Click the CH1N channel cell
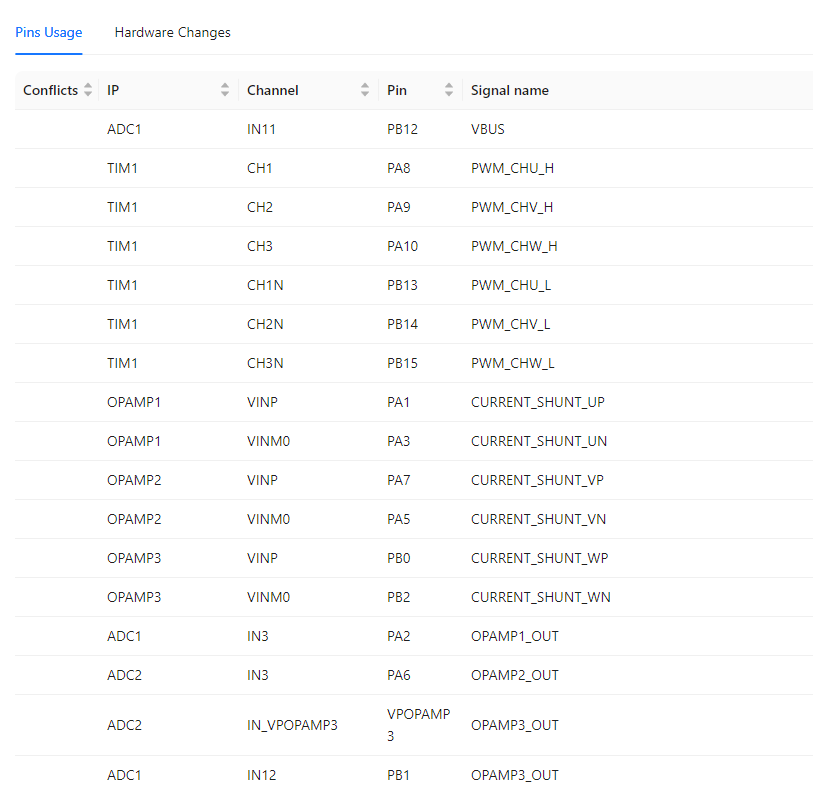 click(265, 285)
